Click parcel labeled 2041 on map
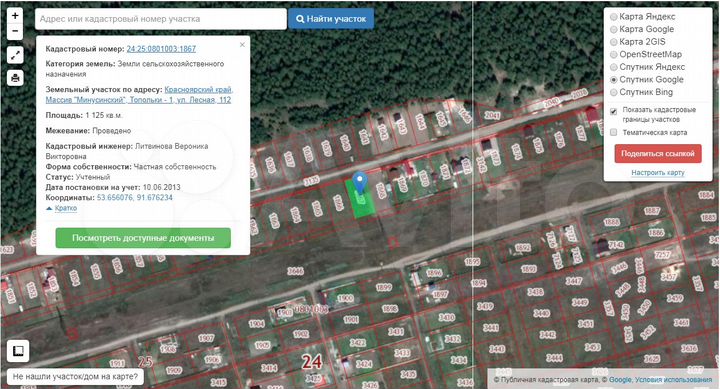This screenshot has height=389, width=720. [x=492, y=115]
